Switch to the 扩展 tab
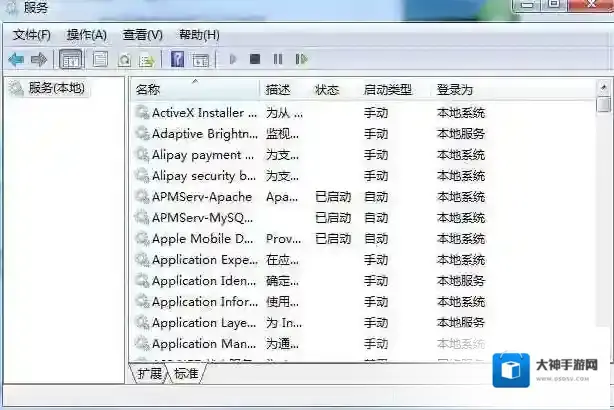614x410 pixels. click(149, 374)
